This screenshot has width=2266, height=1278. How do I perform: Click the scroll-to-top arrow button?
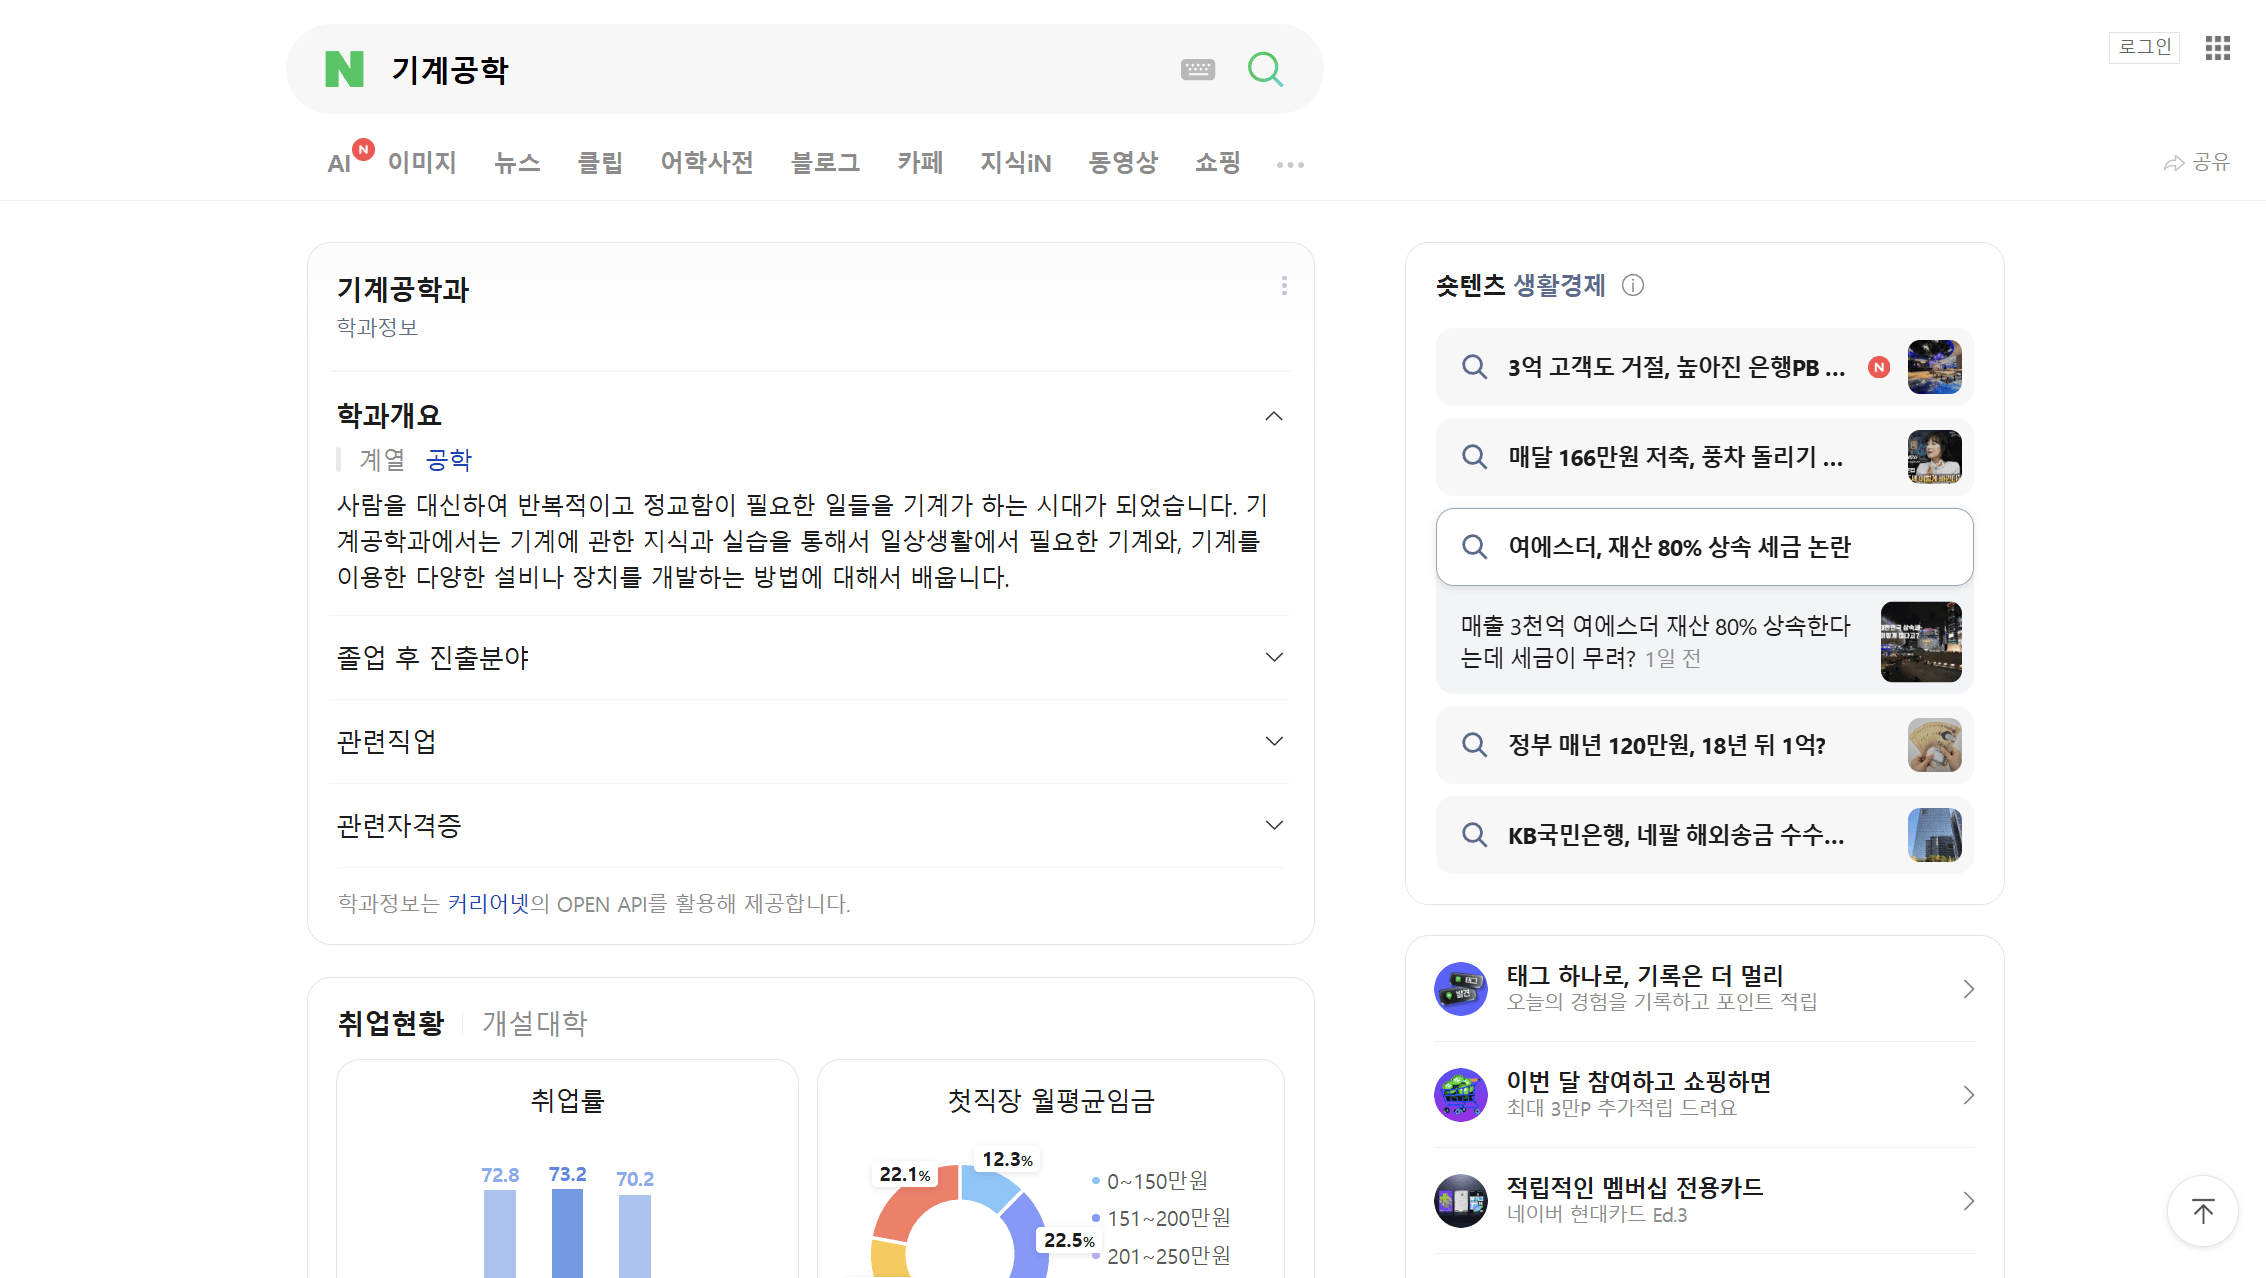pos(2203,1211)
